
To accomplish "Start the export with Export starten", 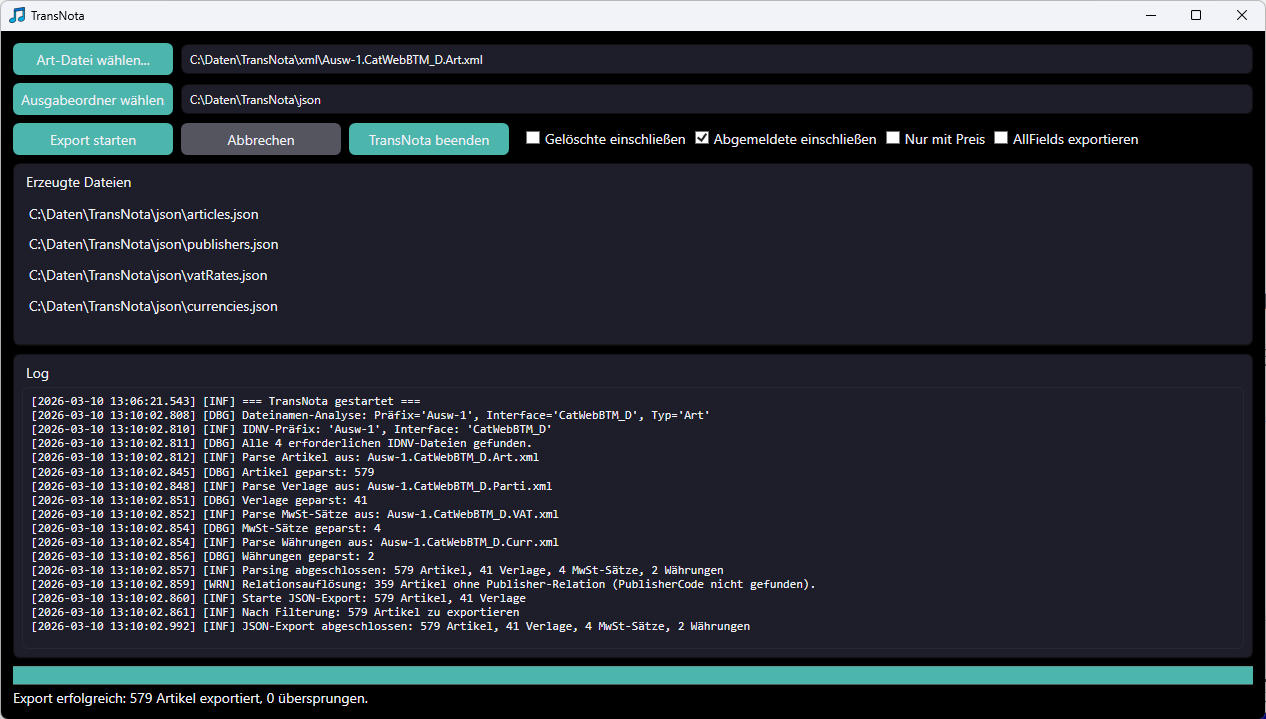I will coord(92,138).
